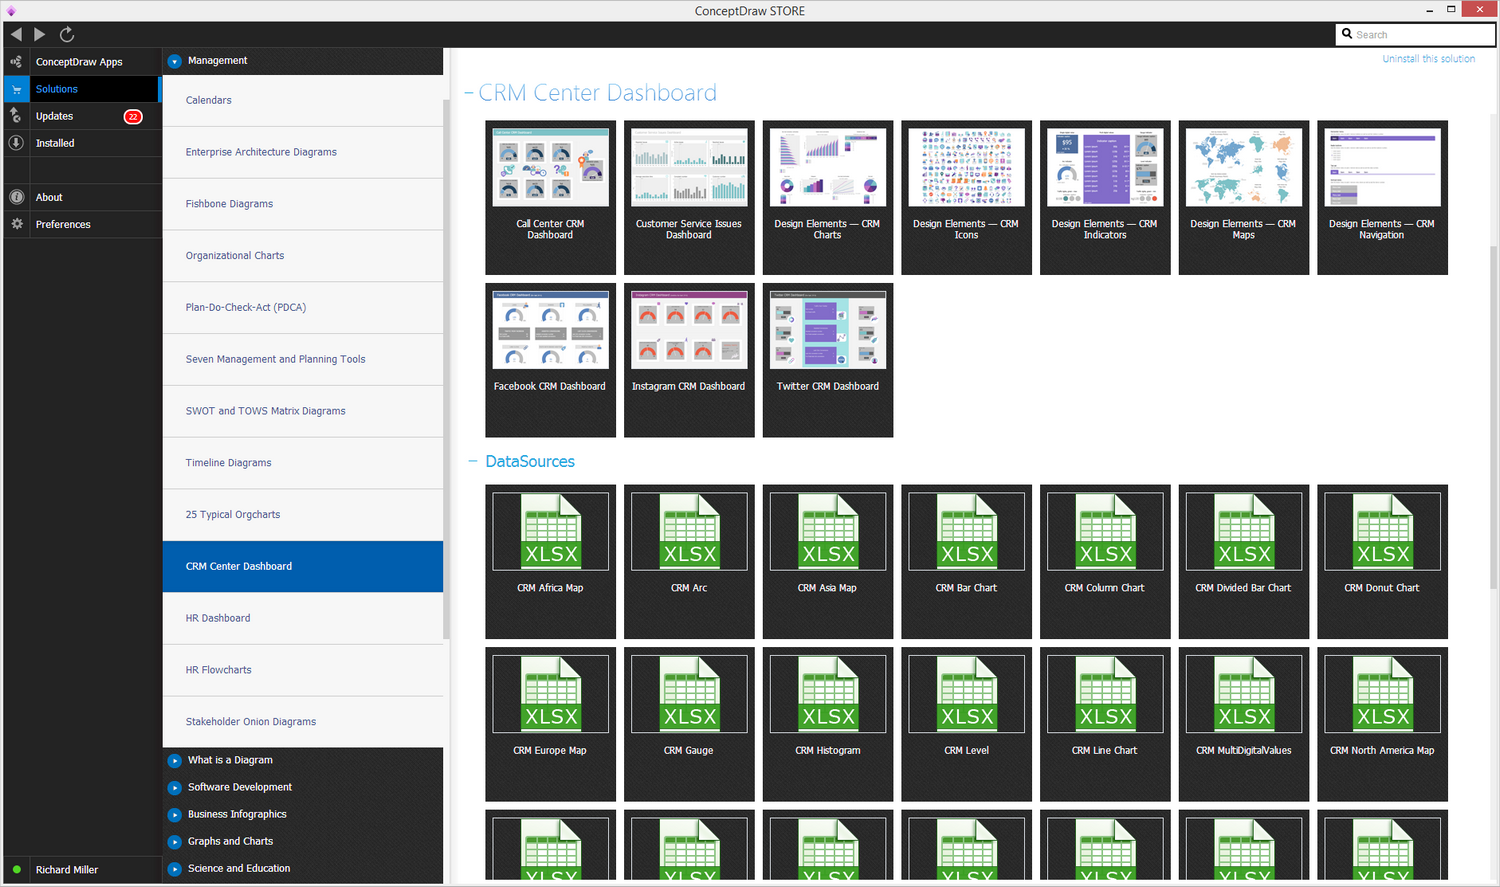Click Richard Miller user name

click(x=67, y=870)
